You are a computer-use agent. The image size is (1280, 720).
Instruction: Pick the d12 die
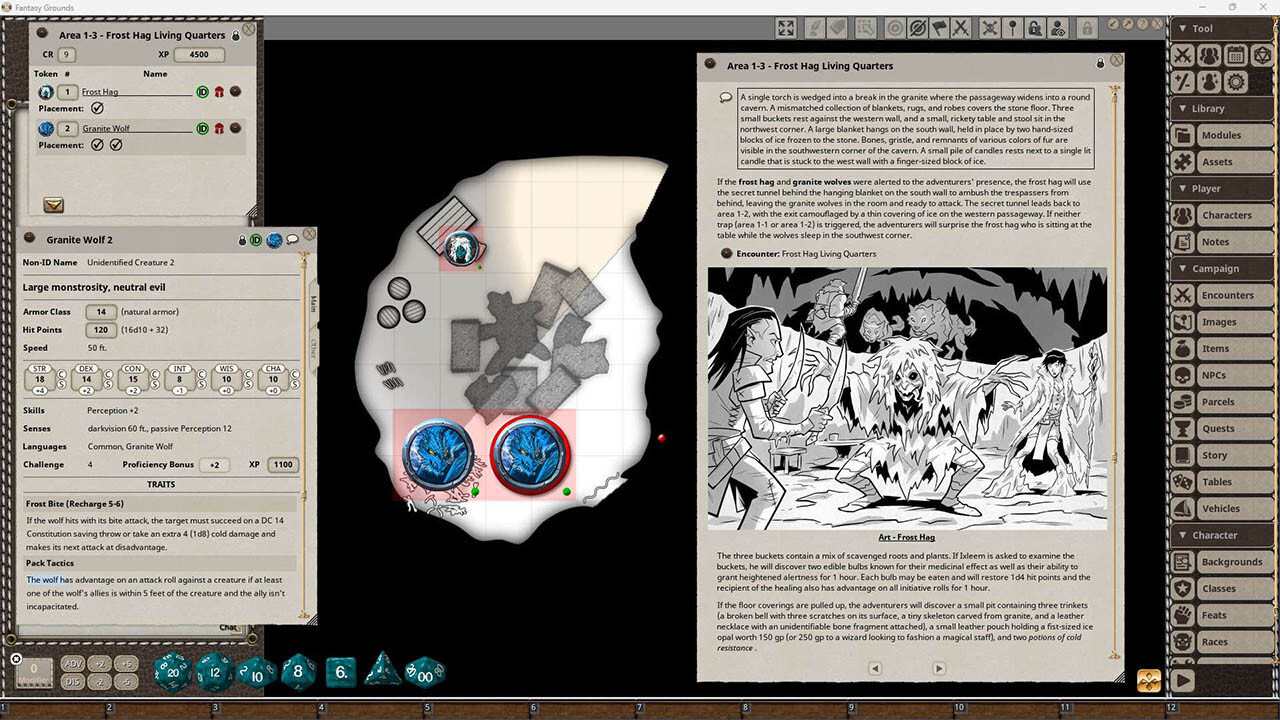(x=214, y=672)
